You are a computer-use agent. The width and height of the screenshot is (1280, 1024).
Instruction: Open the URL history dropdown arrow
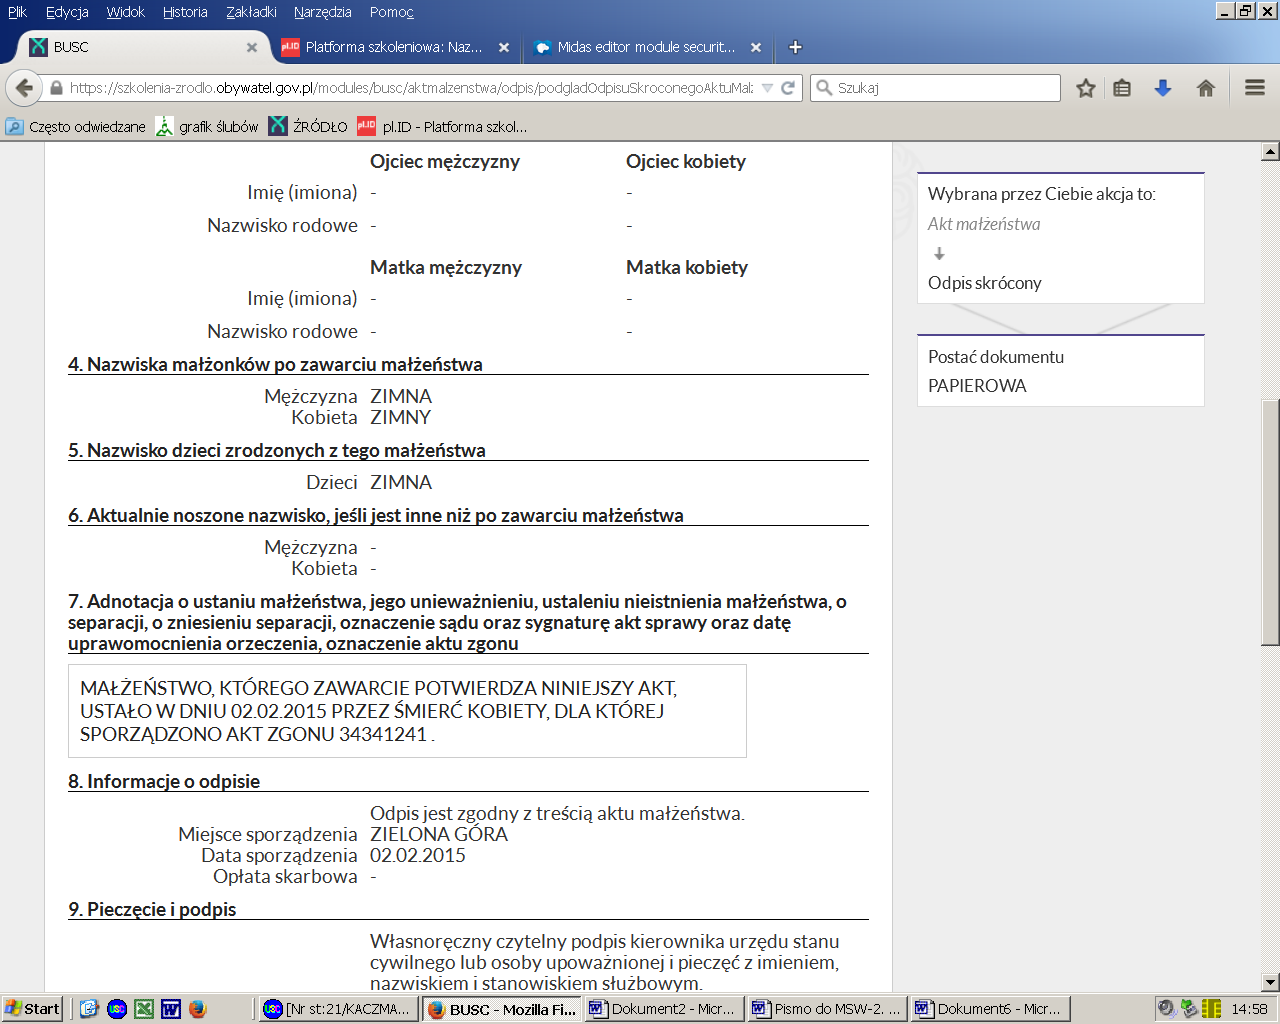tap(767, 88)
